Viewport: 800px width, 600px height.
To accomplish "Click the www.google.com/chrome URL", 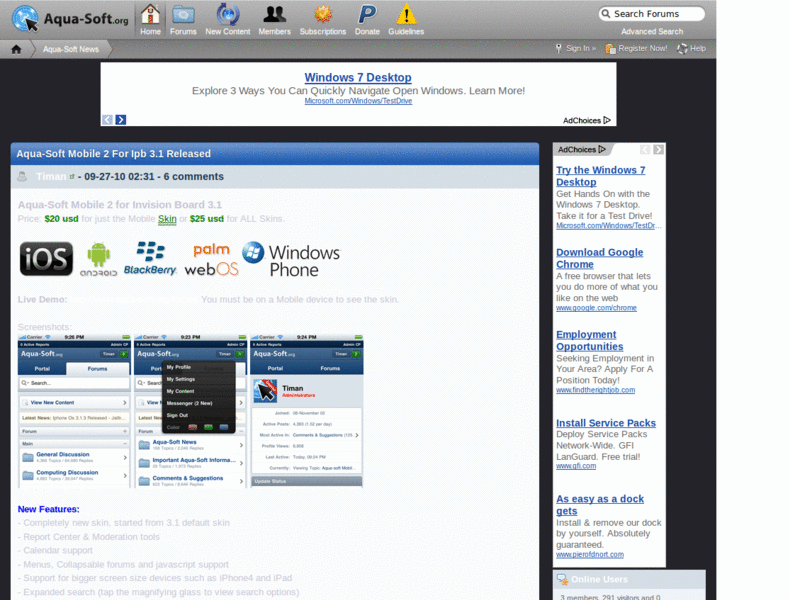I will click(596, 308).
